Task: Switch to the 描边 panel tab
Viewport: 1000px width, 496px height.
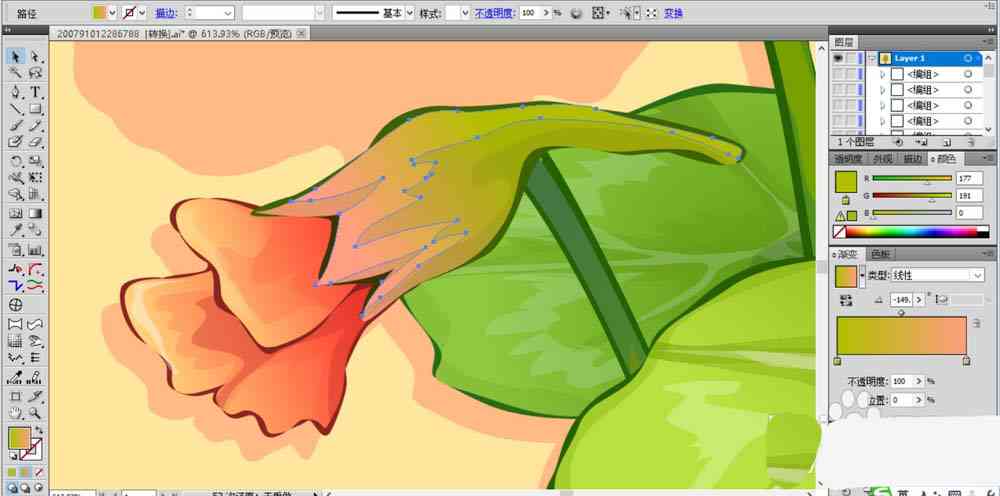Action: 913,158
